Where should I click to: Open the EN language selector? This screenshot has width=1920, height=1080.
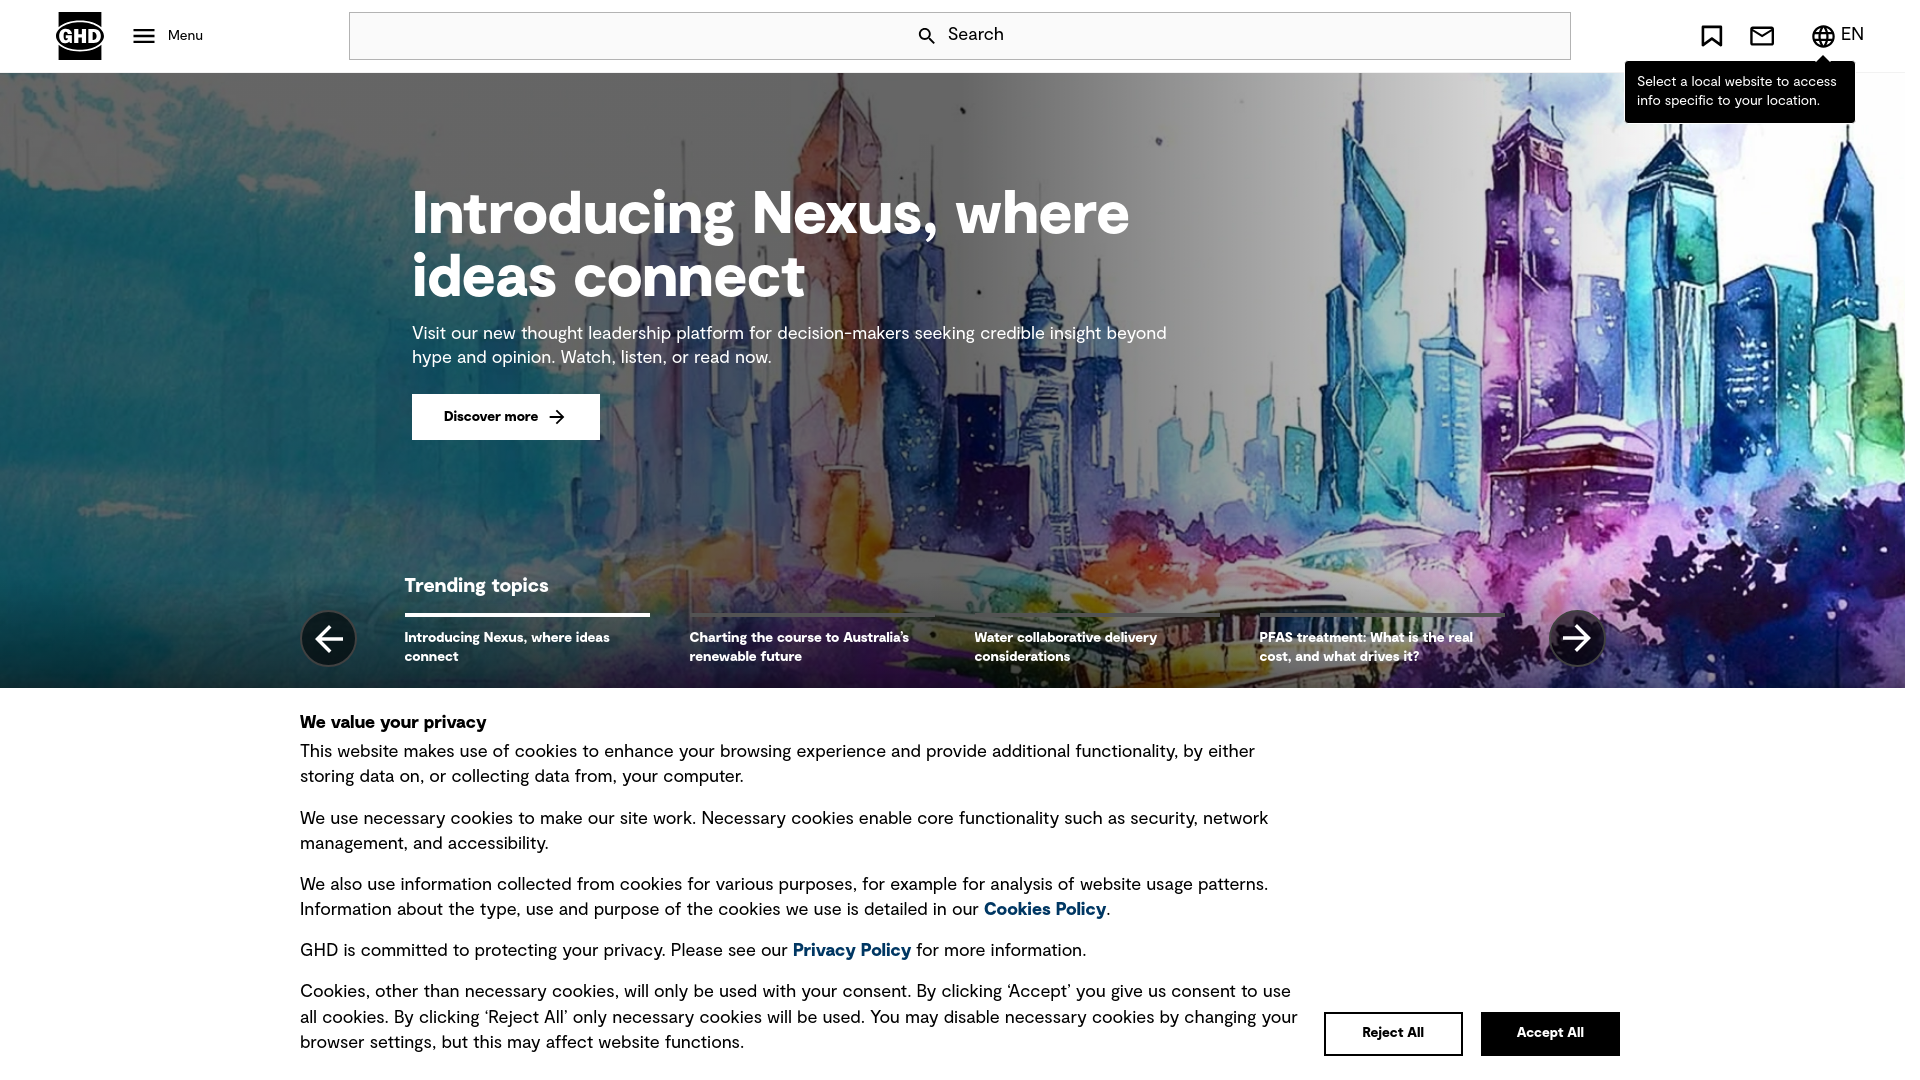pyautogui.click(x=1852, y=35)
